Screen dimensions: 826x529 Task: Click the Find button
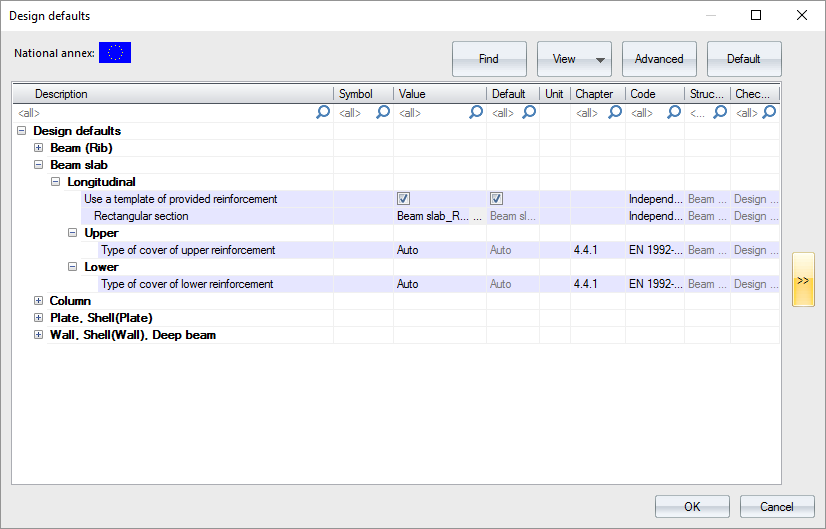[489, 59]
